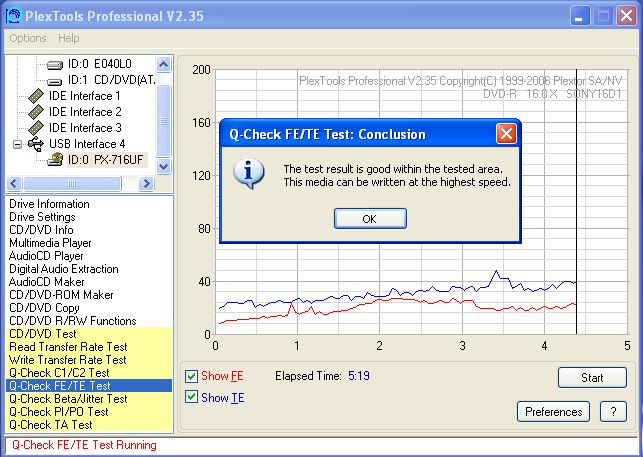Open the Help menu

pyautogui.click(x=68, y=38)
